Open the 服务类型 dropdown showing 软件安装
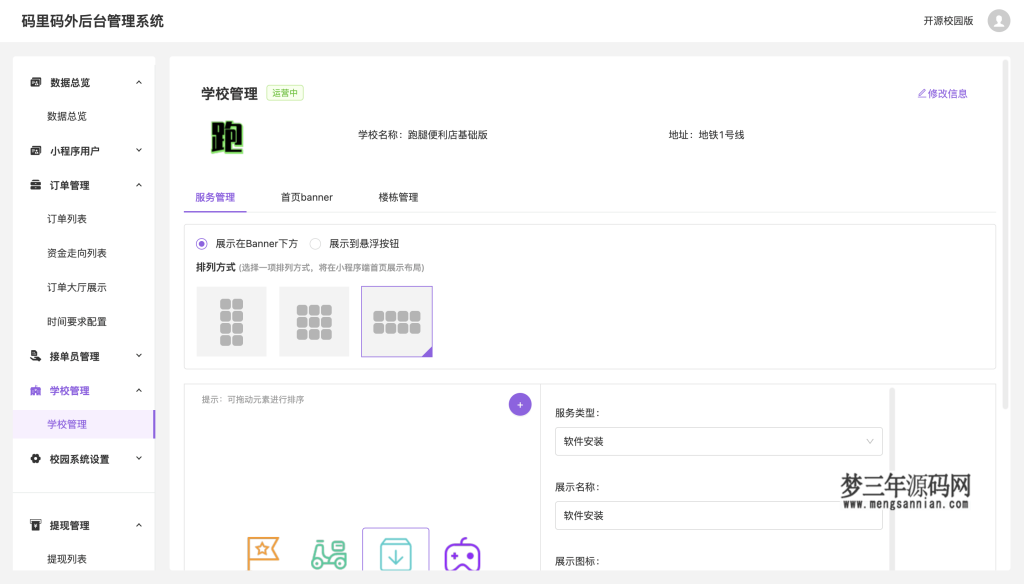The image size is (1024, 584). point(718,441)
